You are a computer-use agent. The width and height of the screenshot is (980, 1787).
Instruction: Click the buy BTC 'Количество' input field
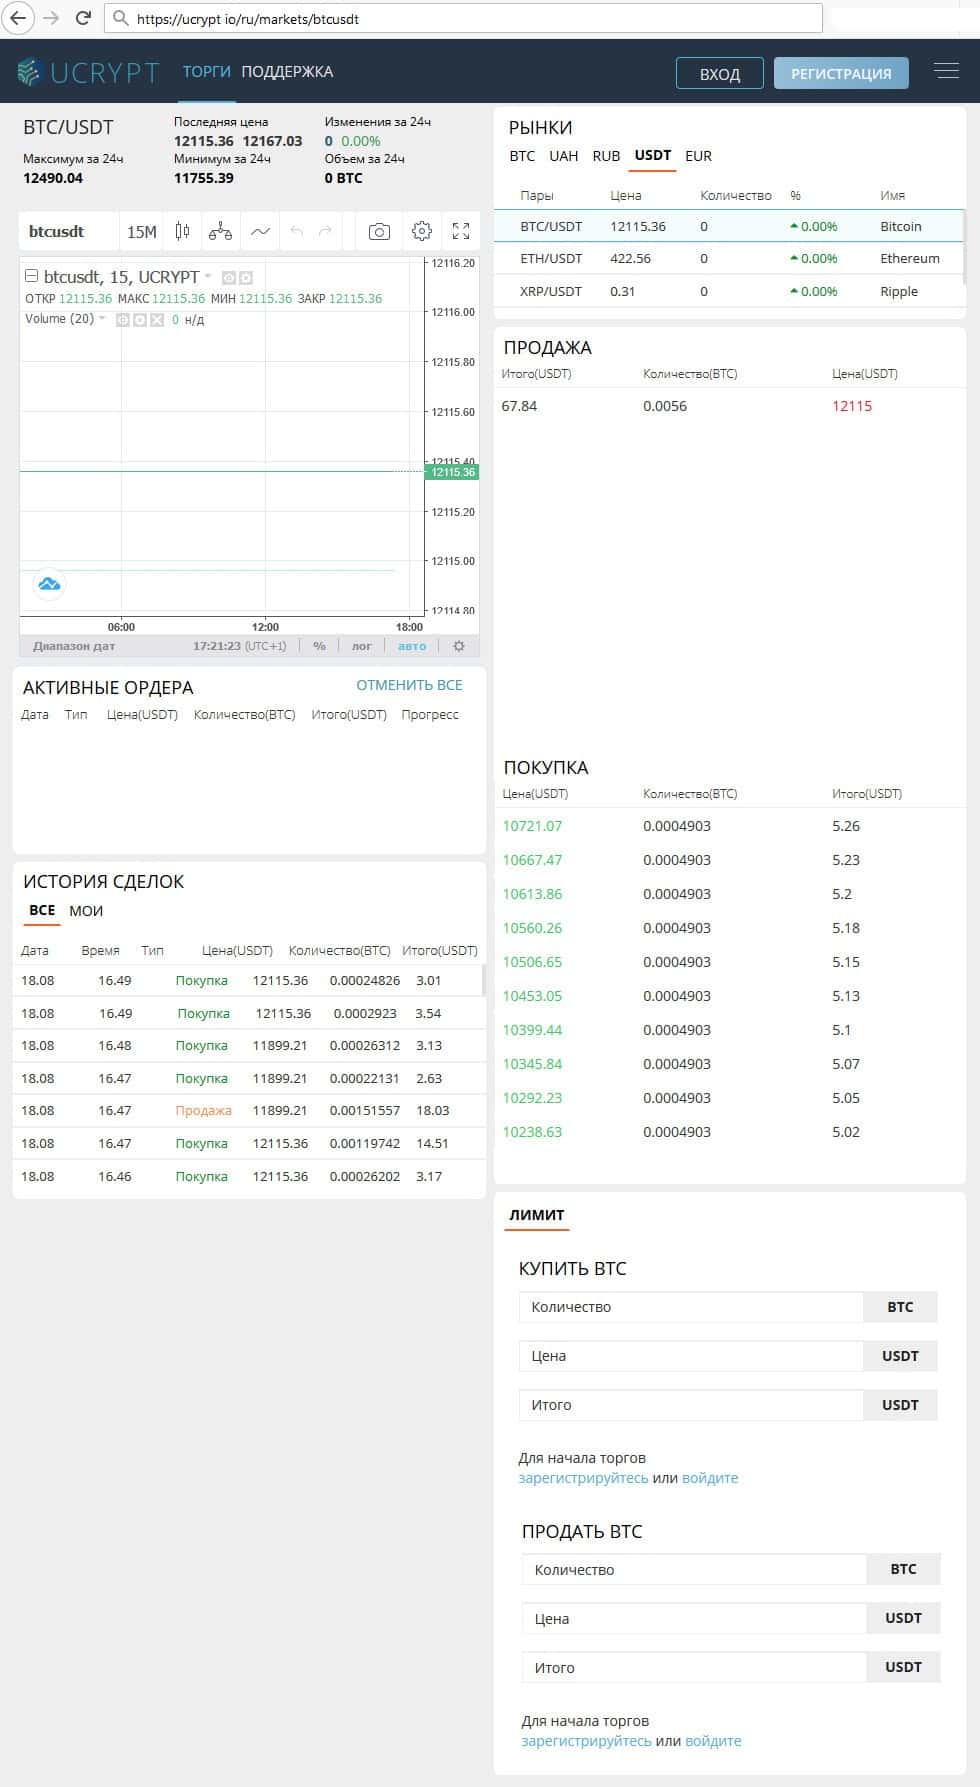[690, 1307]
